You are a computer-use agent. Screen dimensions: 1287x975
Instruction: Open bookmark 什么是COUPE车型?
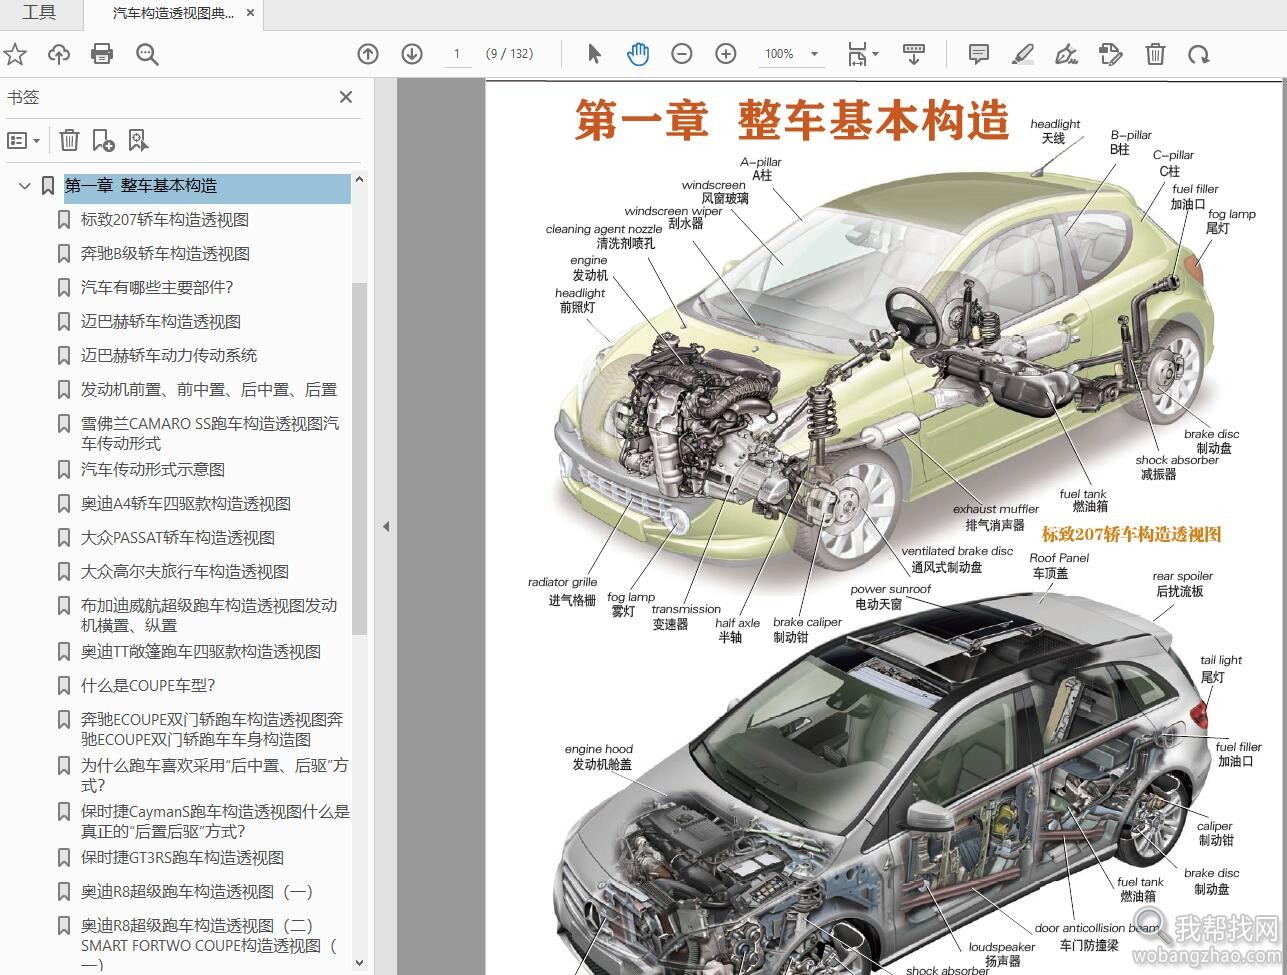(148, 685)
